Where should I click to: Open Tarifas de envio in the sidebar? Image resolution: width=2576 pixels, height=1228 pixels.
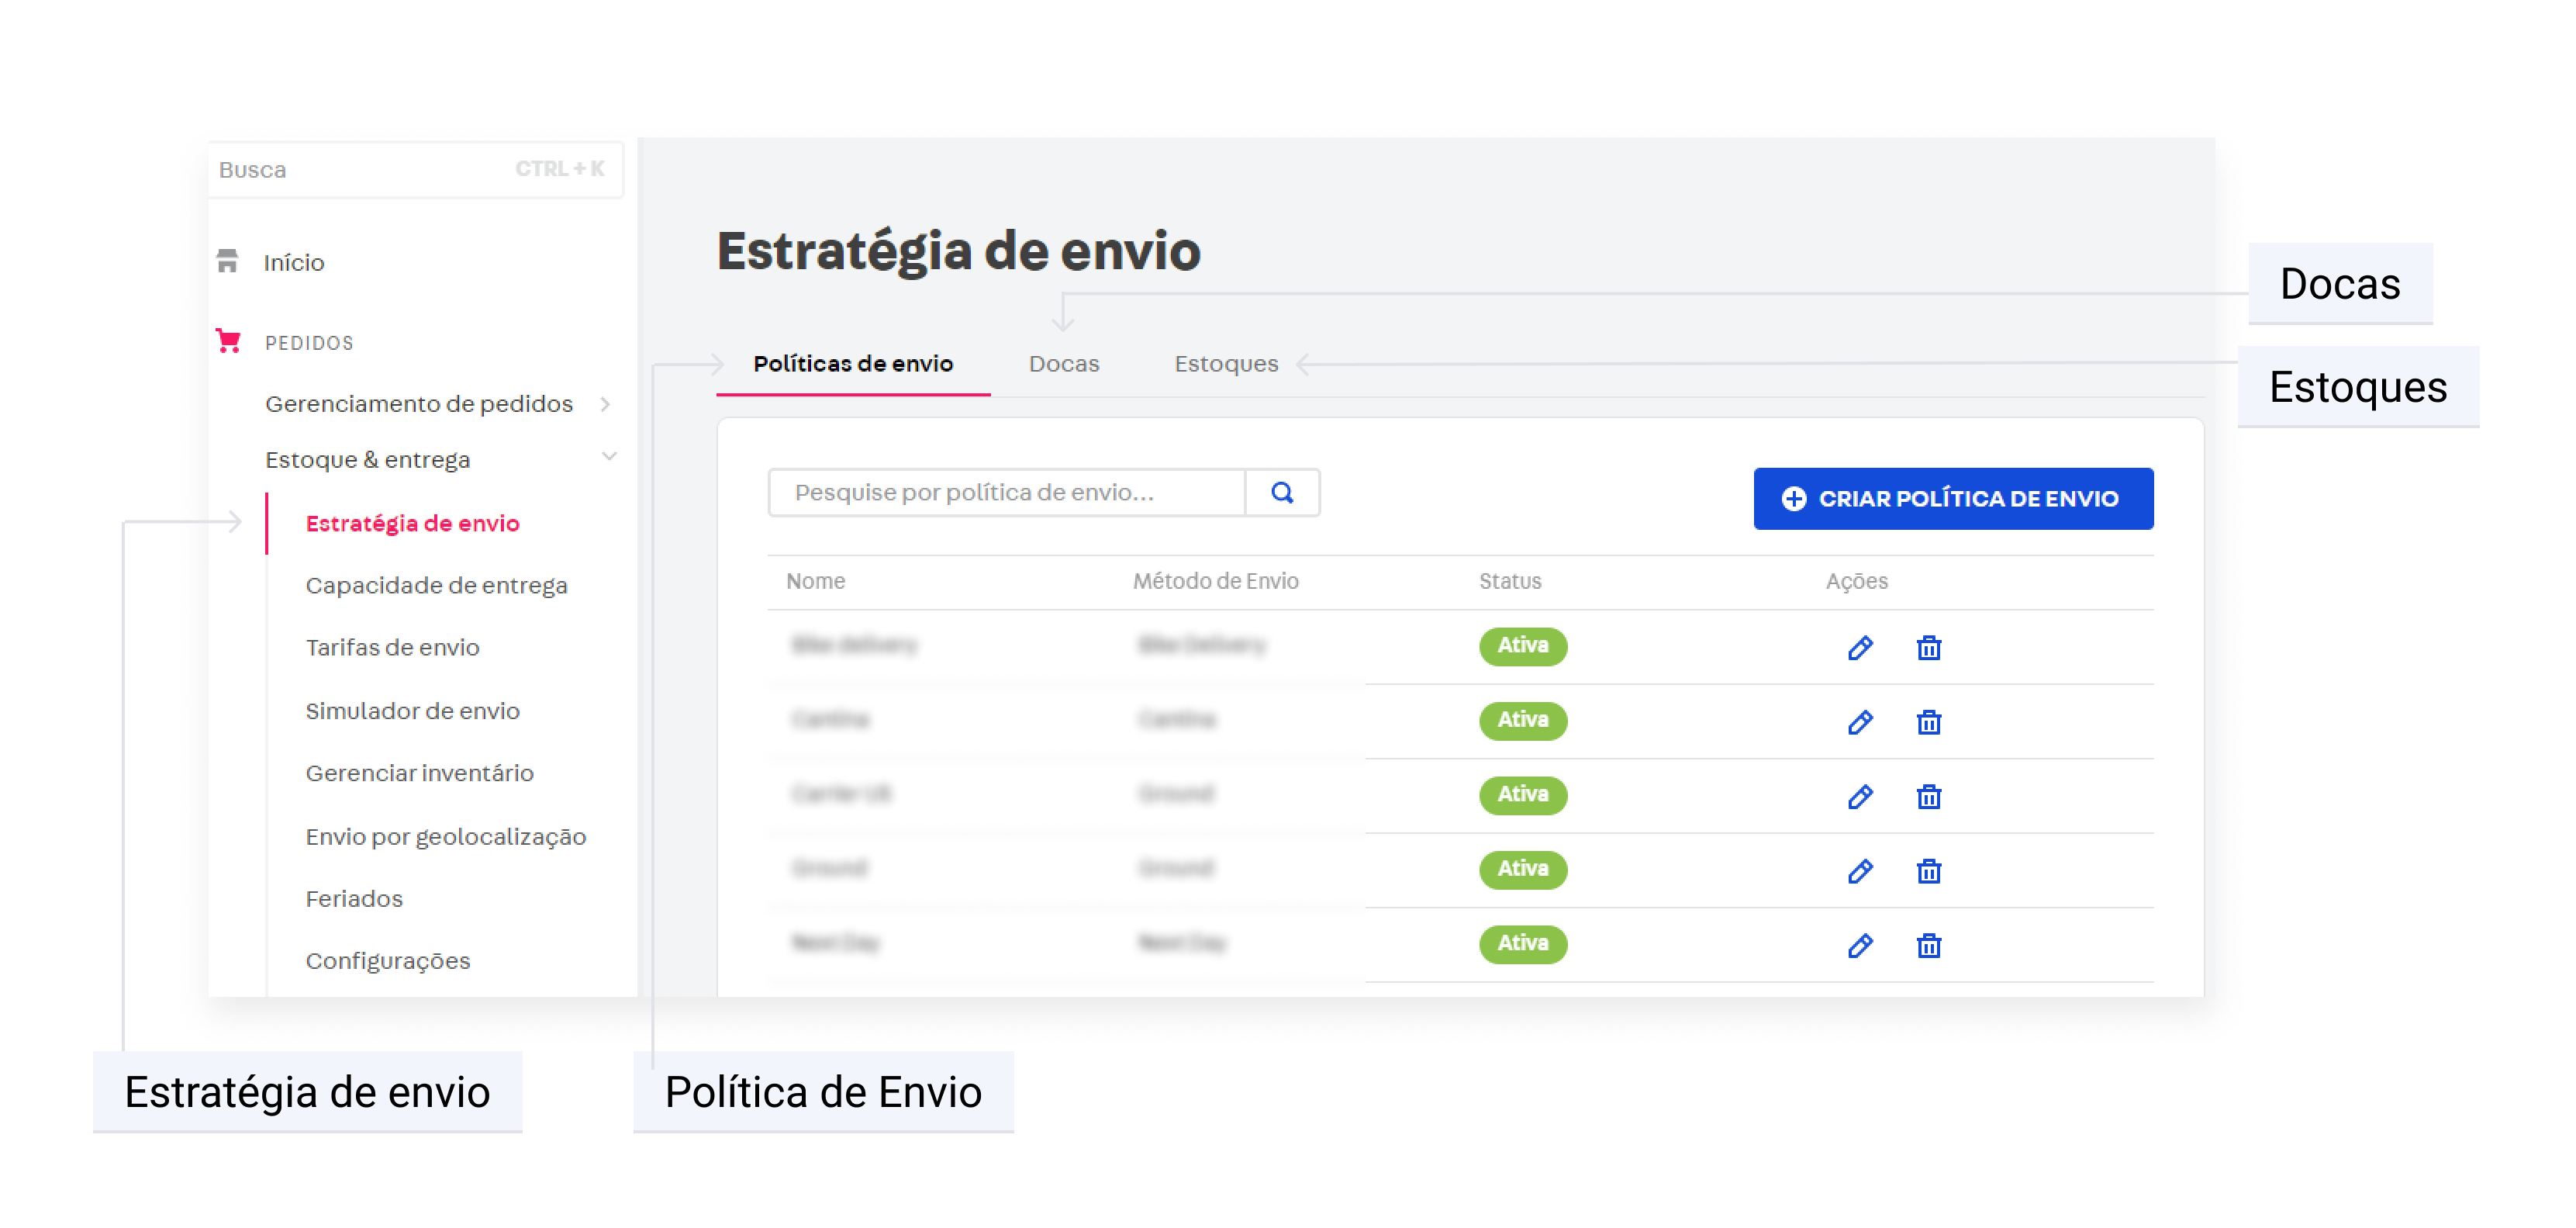tap(392, 647)
